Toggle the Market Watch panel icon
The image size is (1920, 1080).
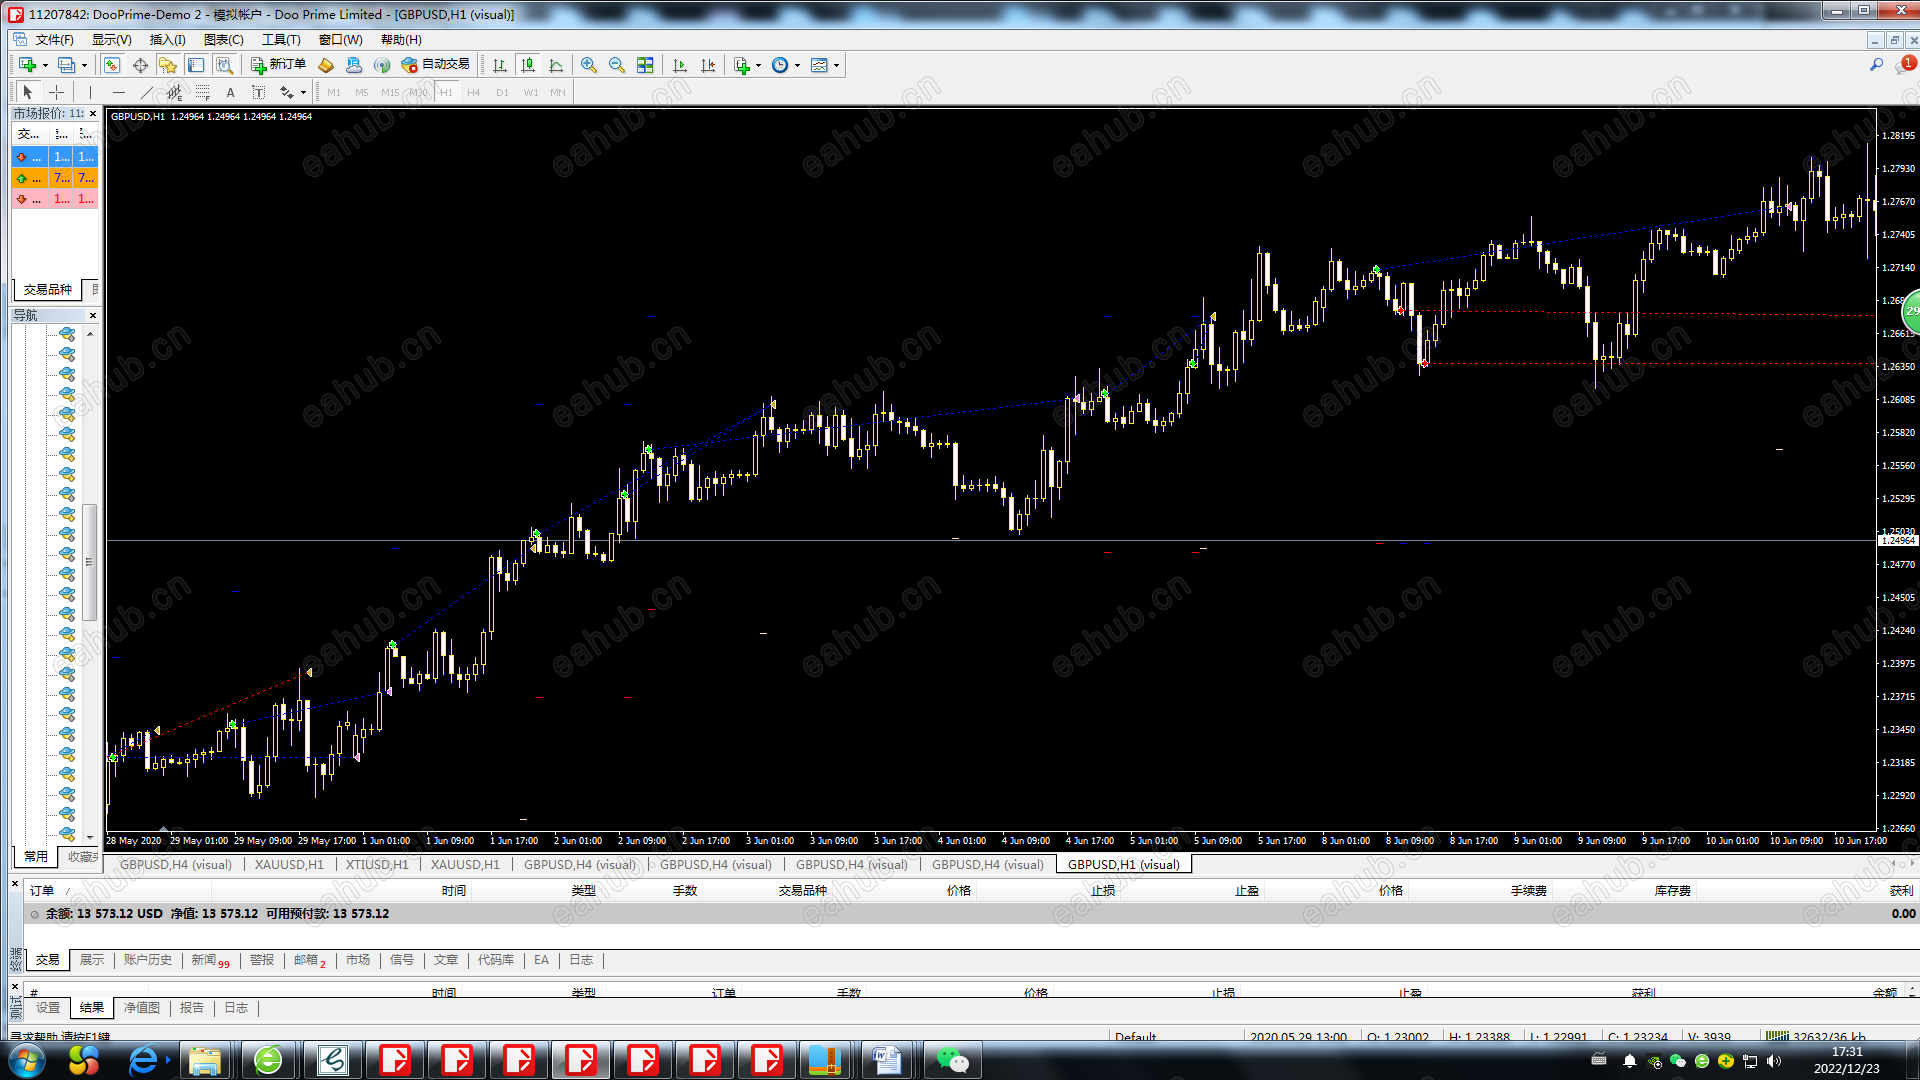tap(112, 65)
